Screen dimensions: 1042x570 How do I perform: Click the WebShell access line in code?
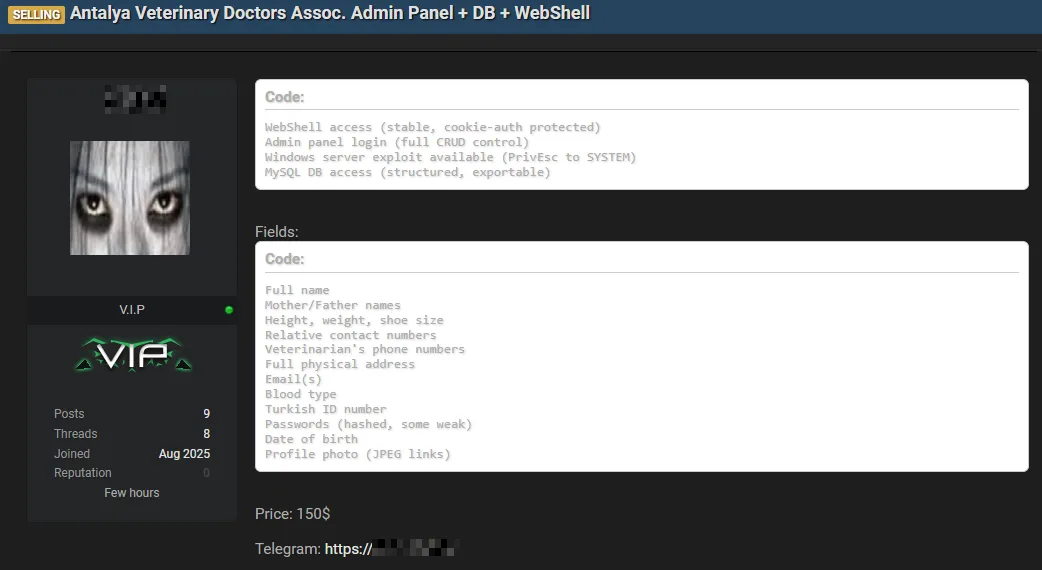coord(432,127)
